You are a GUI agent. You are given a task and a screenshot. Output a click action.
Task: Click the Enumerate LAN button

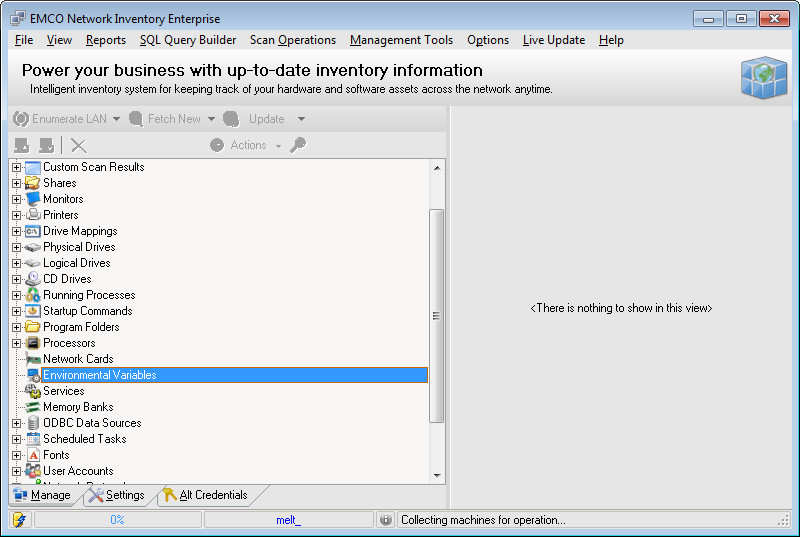[x=60, y=119]
